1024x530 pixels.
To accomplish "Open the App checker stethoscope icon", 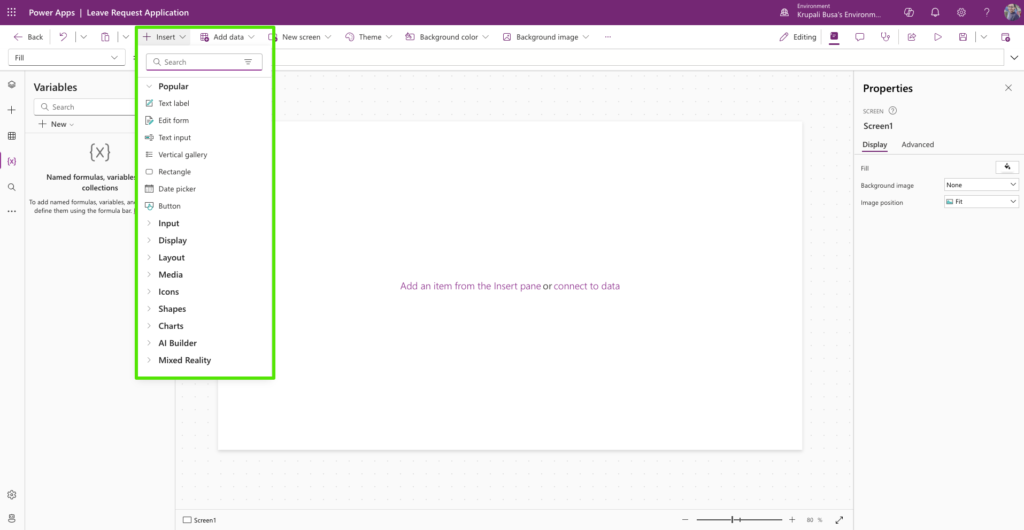I will click(x=886, y=37).
